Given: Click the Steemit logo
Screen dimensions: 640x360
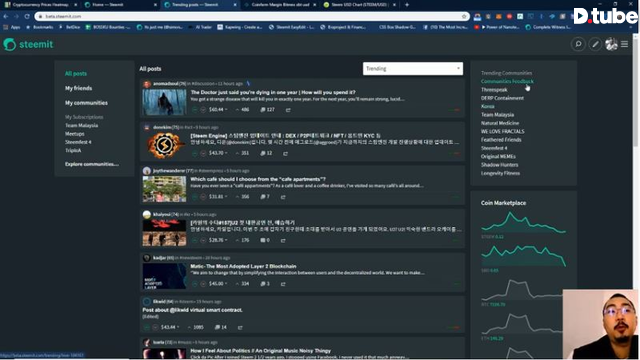Looking at the screenshot, I should click(28, 44).
